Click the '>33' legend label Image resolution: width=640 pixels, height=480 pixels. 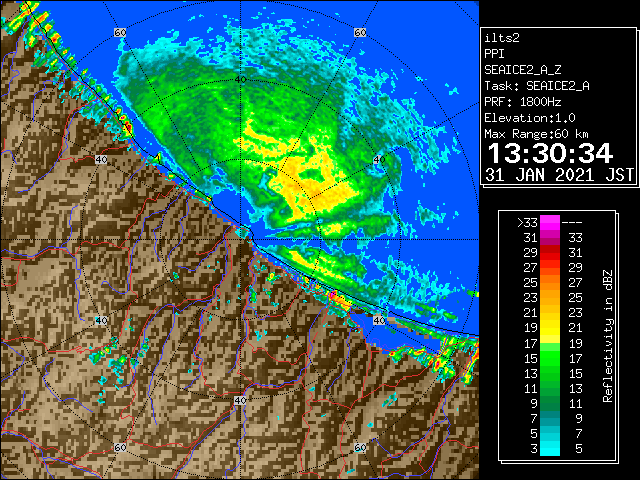click(x=528, y=222)
